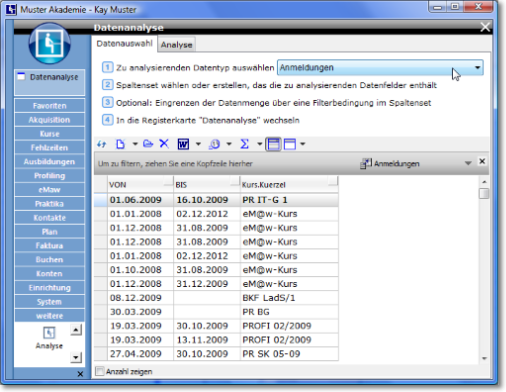The image size is (506, 392).
Task: Switch to the Analyse tab
Action: [176, 45]
